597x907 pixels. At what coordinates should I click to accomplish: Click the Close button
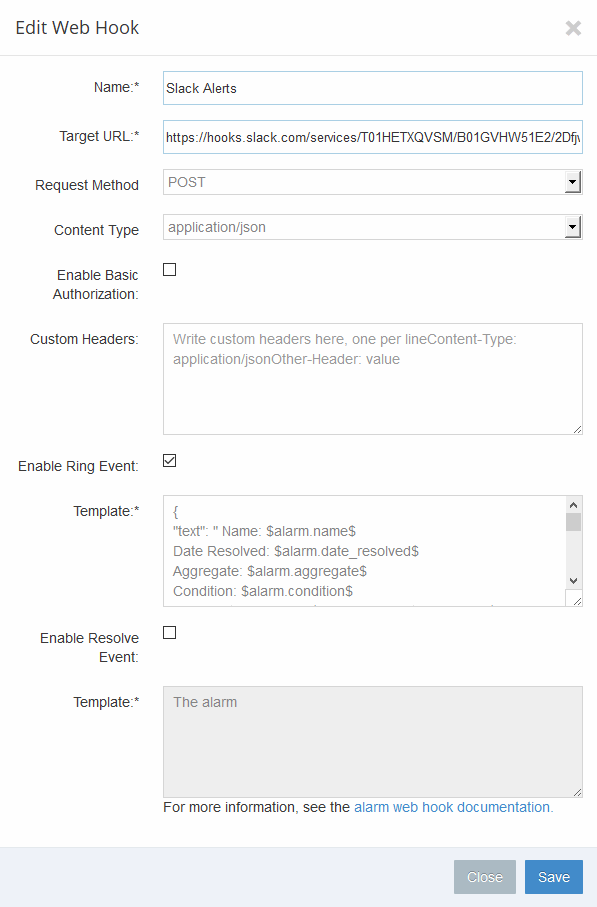485,877
